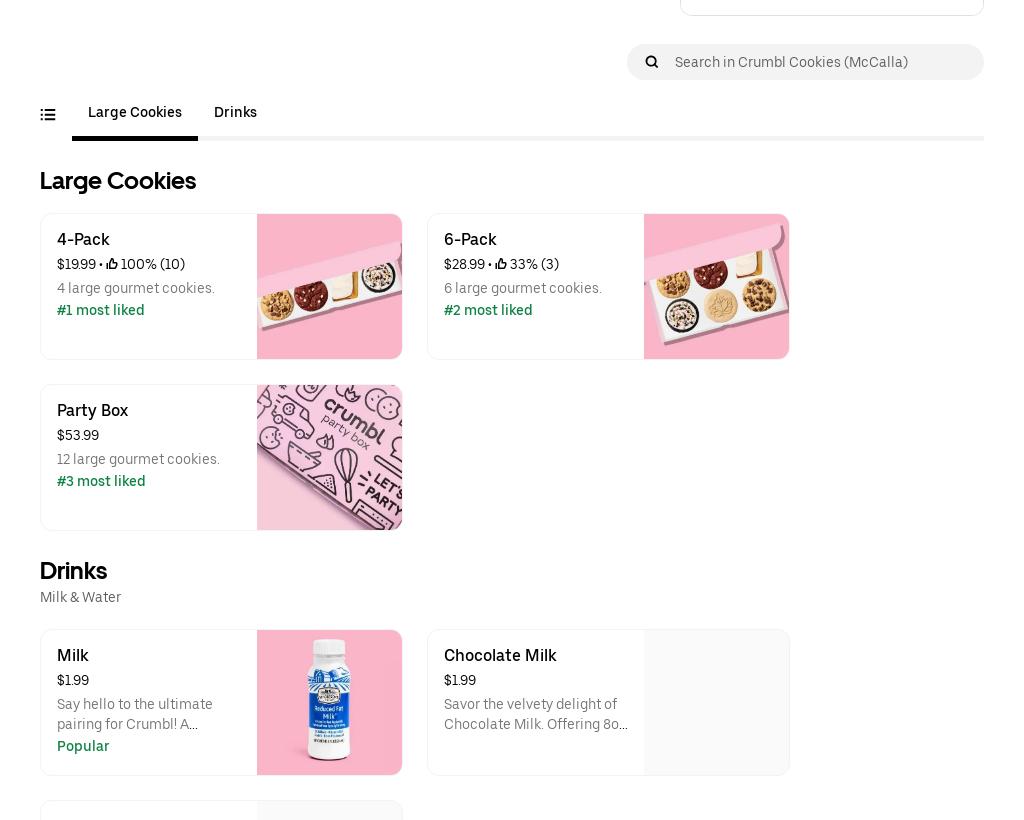Viewport: 1024px width, 820px height.
Task: Click the Party Box pink lid image
Action: click(x=329, y=457)
